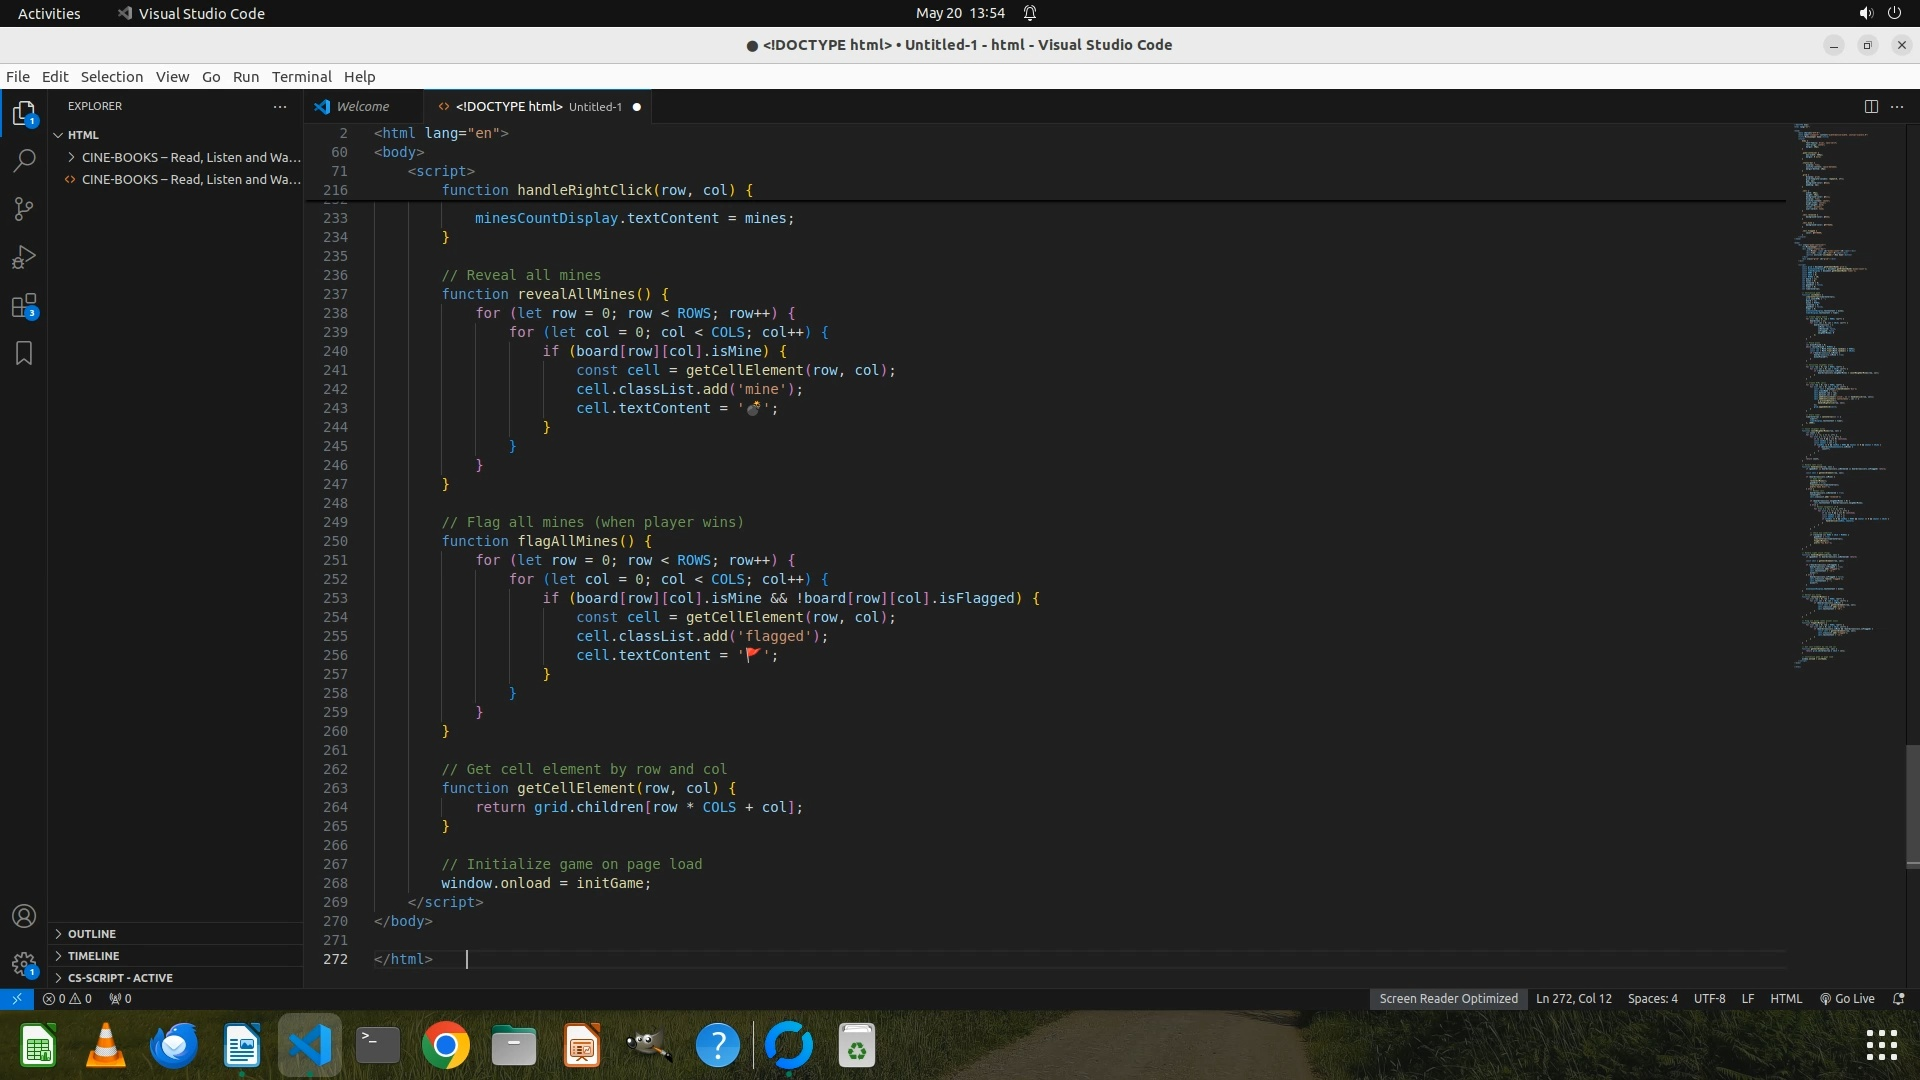Expand the OUTLINE section

click(x=92, y=933)
